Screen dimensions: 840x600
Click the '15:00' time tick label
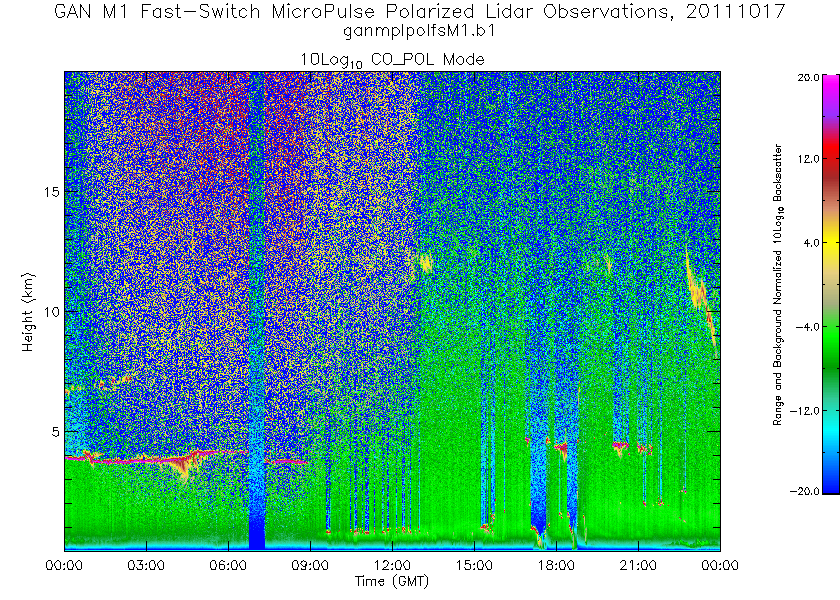pos(474,565)
